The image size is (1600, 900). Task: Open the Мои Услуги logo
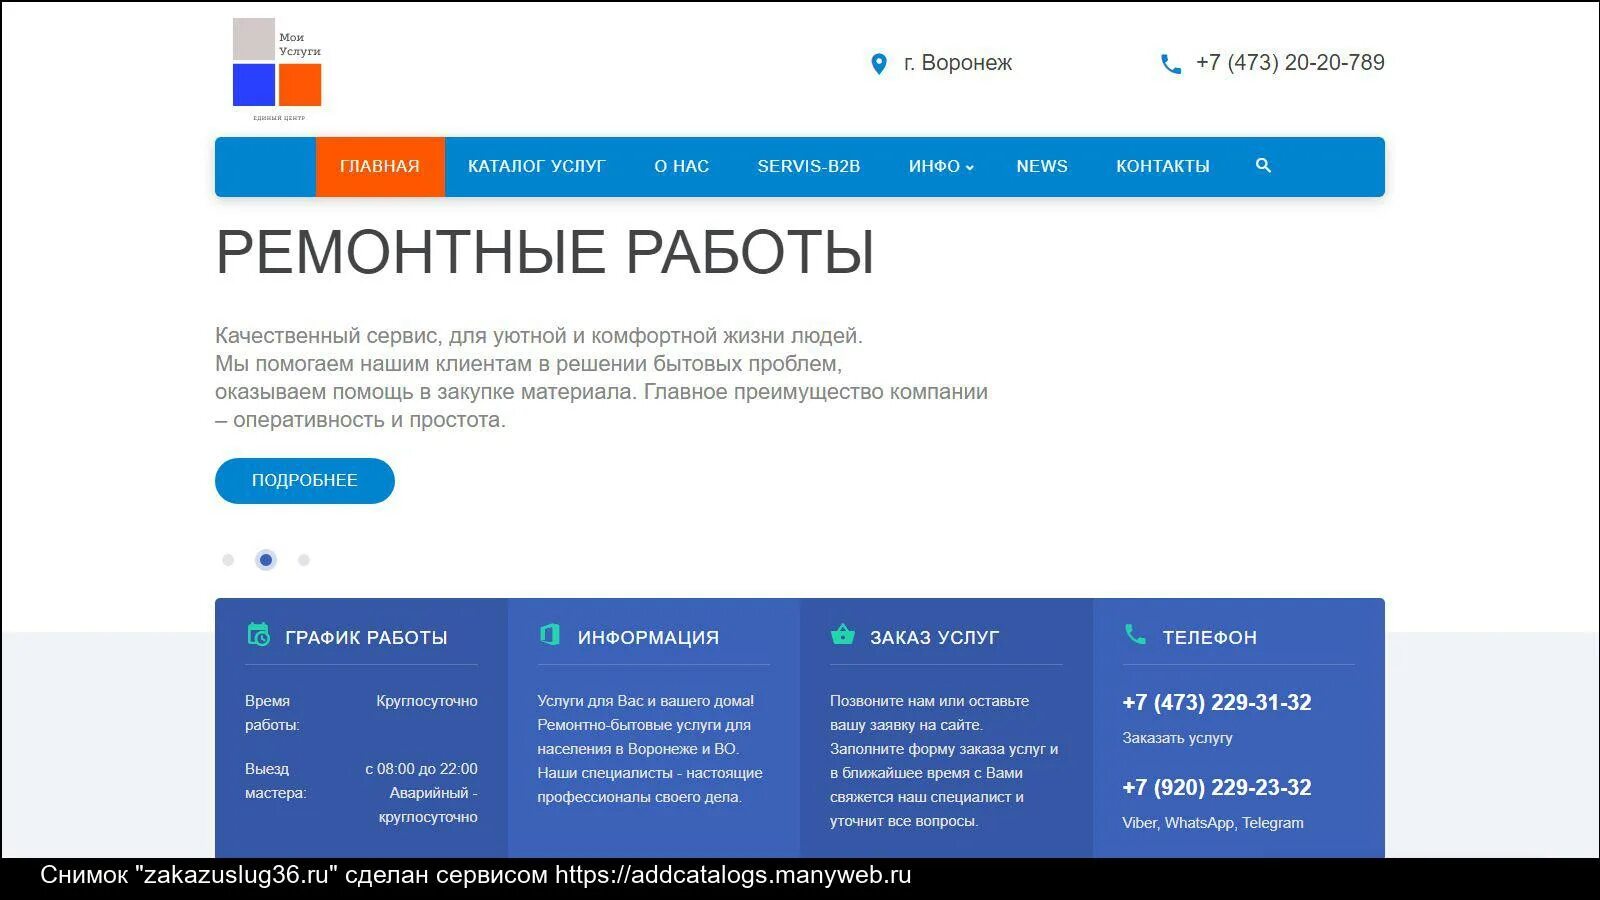(277, 68)
